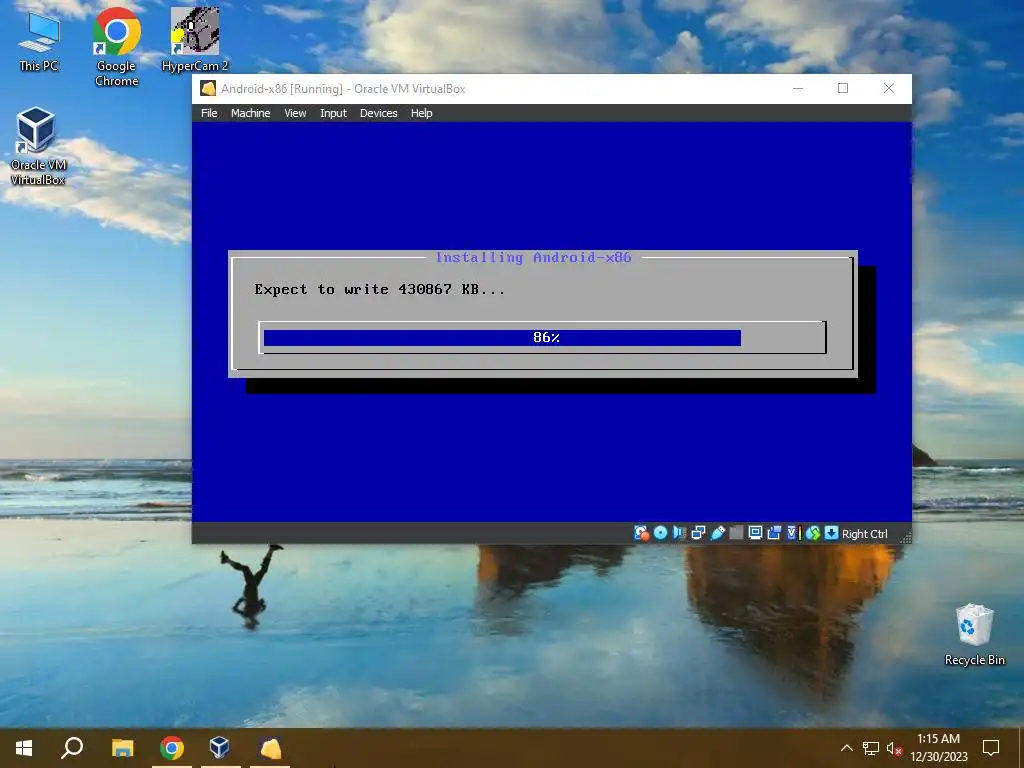This screenshot has height=768, width=1024.
Task: Open taskbar Search
Action: [x=72, y=748]
